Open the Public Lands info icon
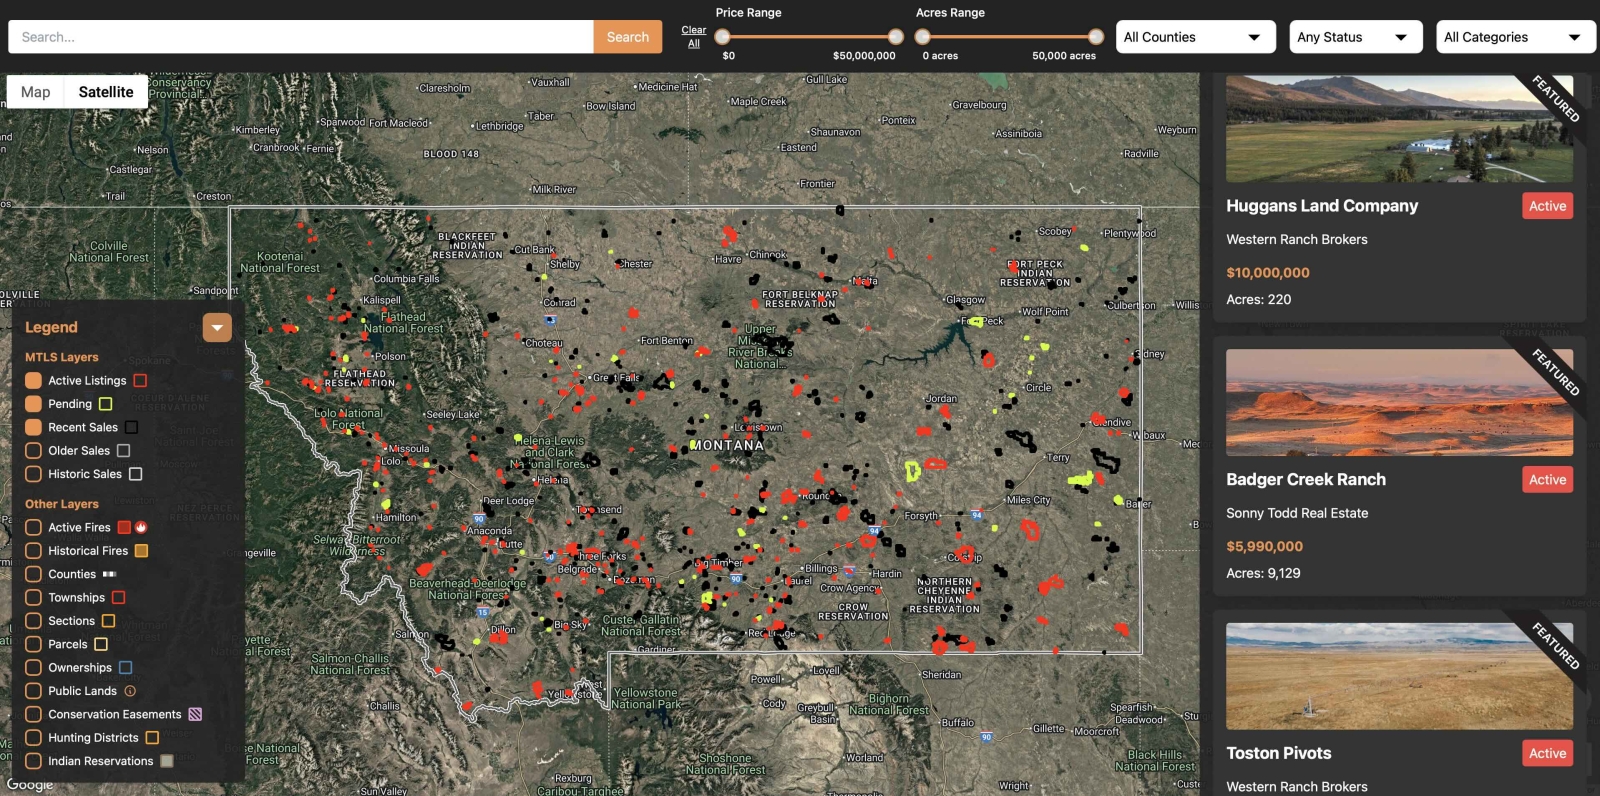 [130, 691]
